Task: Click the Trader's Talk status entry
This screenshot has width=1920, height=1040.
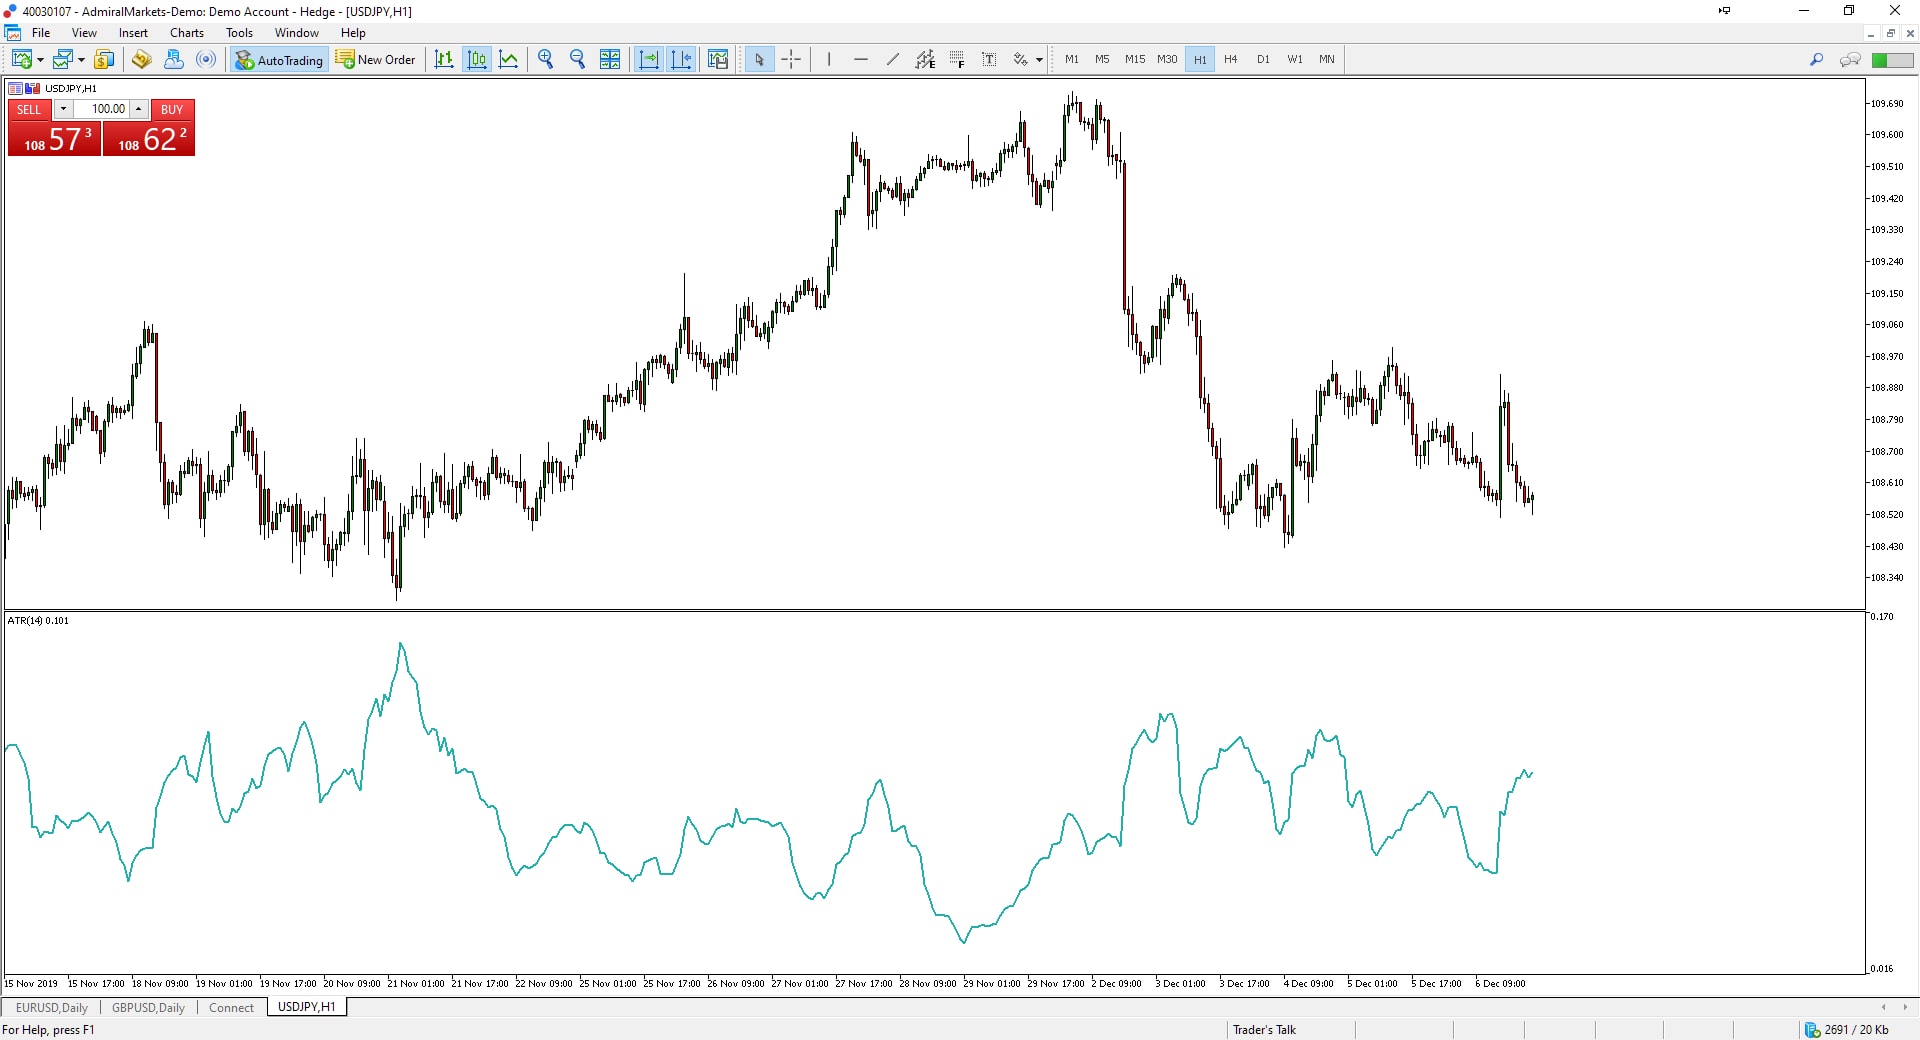Action: [1264, 1030]
